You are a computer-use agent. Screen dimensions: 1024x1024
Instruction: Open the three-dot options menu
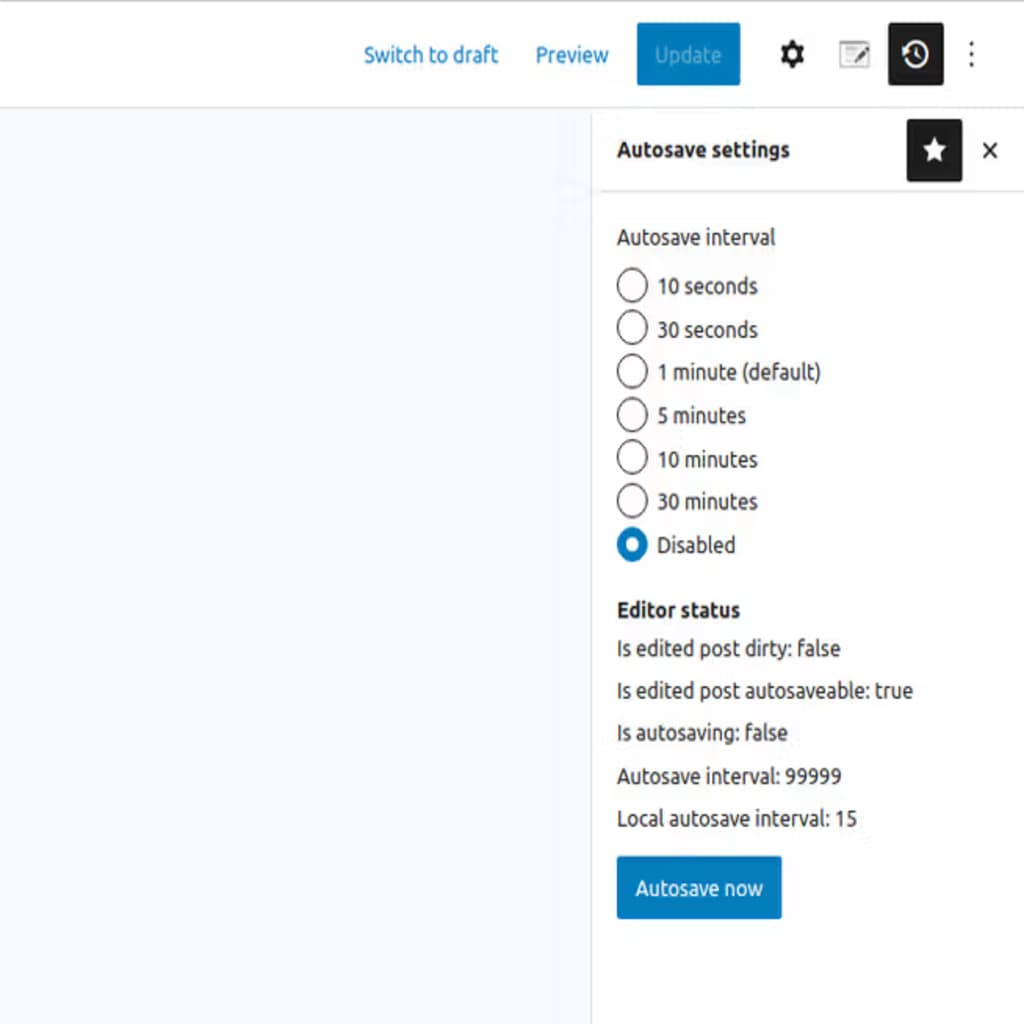click(x=971, y=54)
